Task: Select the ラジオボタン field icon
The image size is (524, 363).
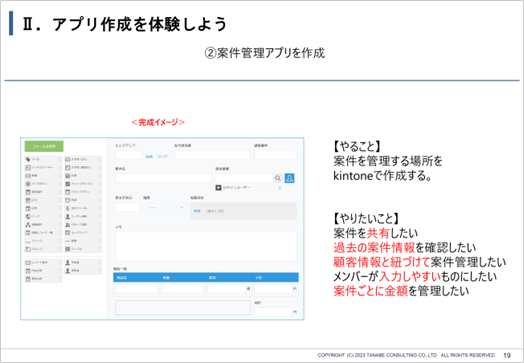Action: pyautogui.click(x=28, y=184)
